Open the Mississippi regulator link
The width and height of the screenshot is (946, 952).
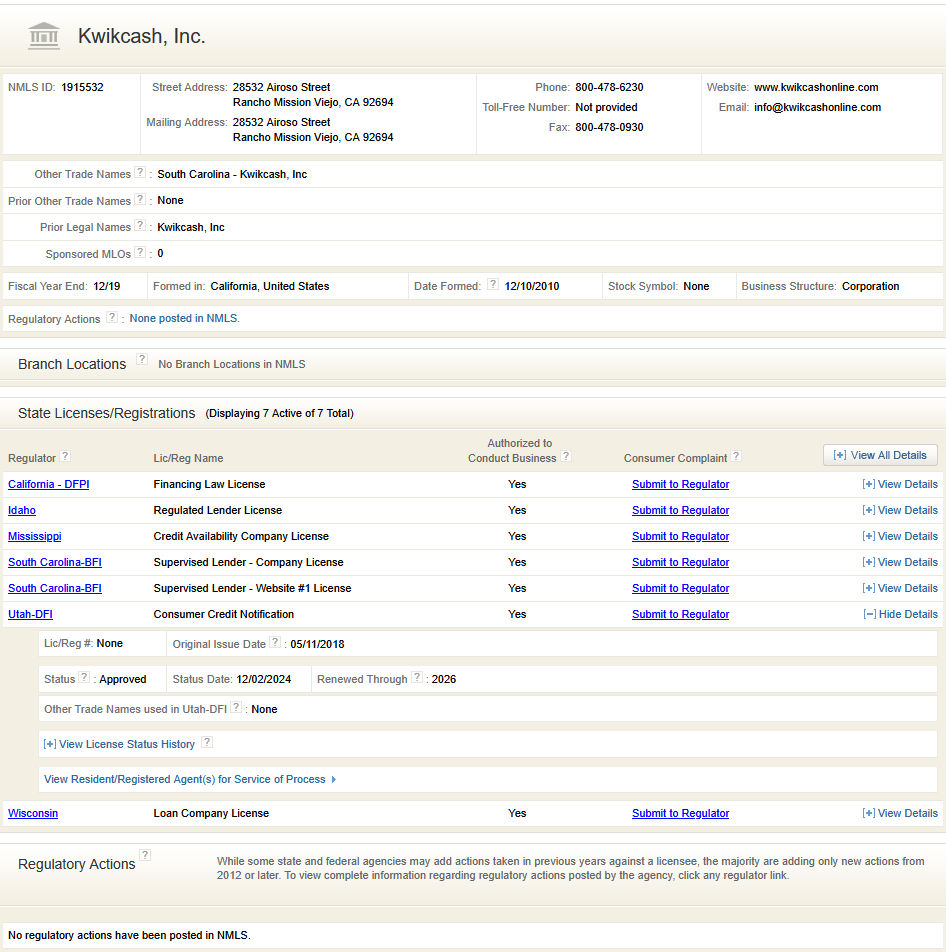(34, 536)
